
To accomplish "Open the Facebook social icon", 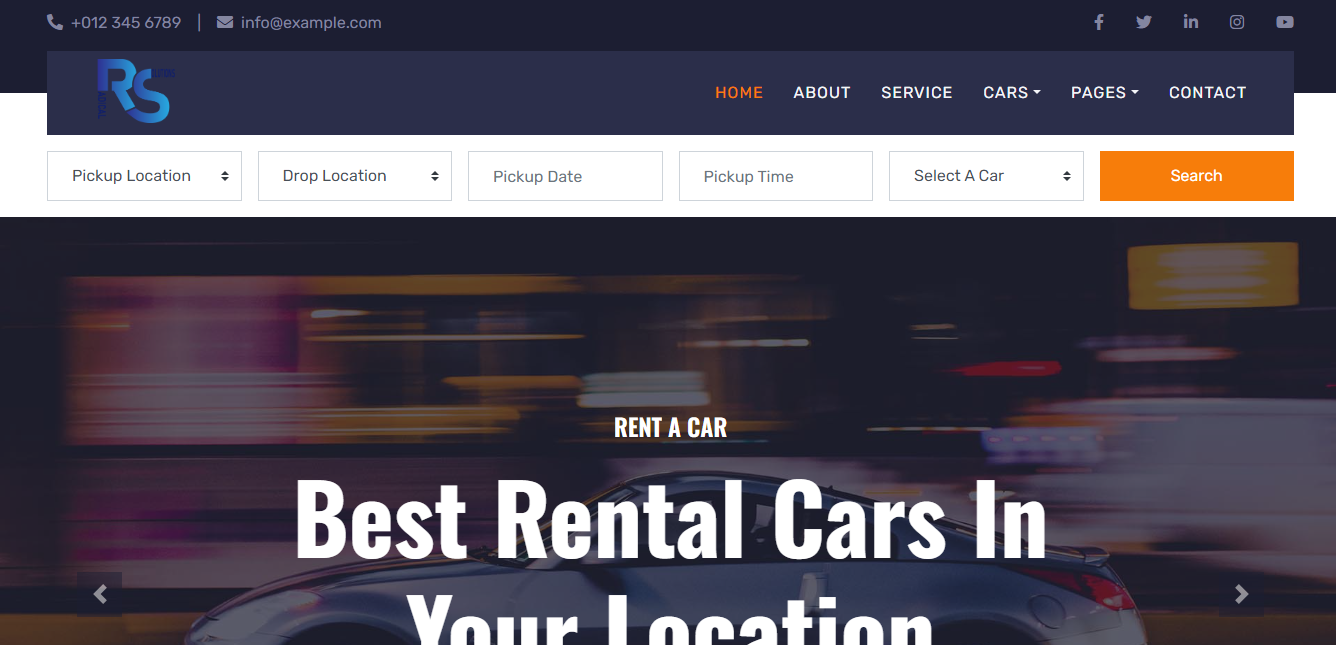I will click(x=1098, y=22).
